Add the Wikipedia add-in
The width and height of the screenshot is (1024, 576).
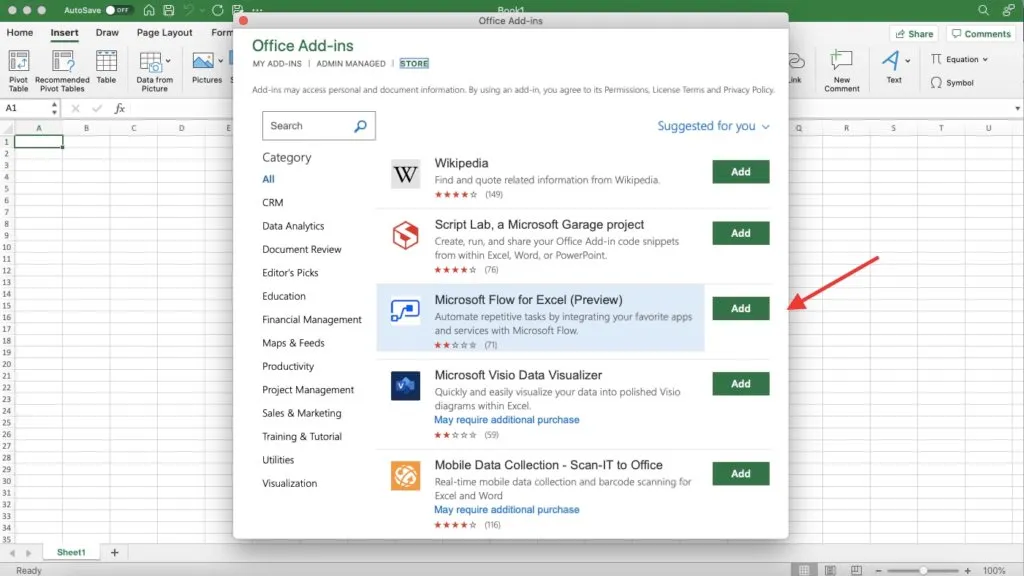(741, 172)
